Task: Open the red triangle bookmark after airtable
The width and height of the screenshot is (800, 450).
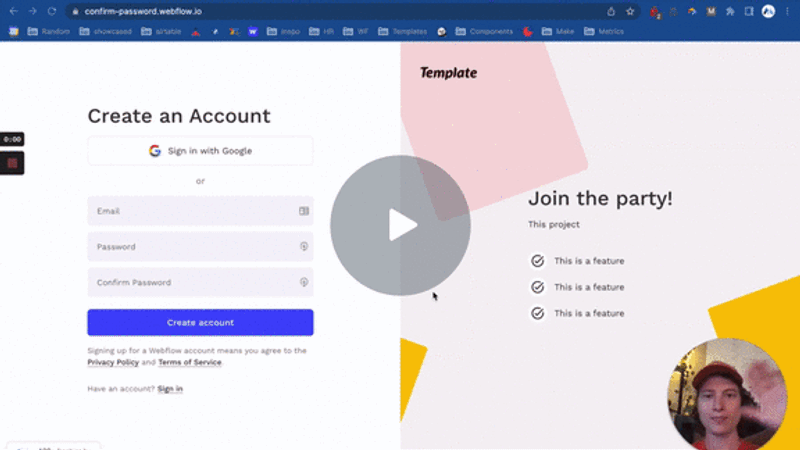Action: click(x=196, y=32)
